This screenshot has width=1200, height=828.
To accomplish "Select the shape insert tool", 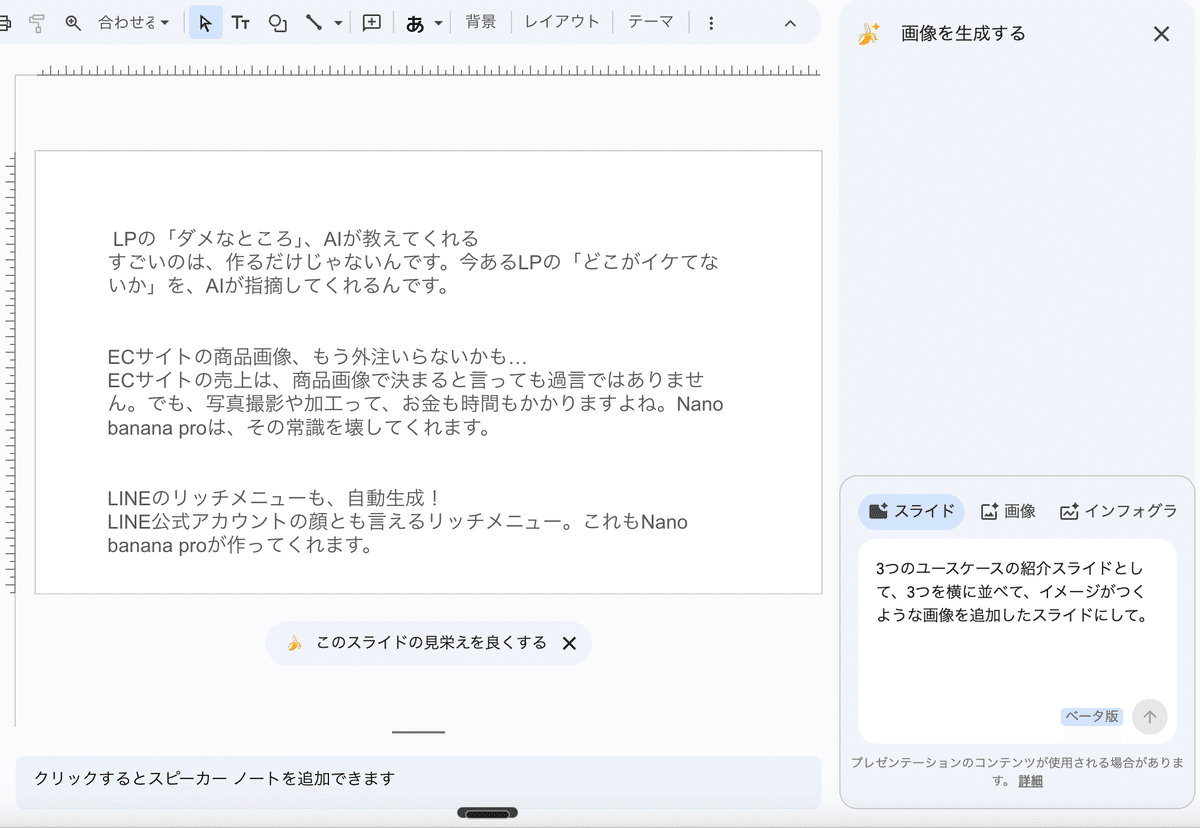I will pos(277,22).
